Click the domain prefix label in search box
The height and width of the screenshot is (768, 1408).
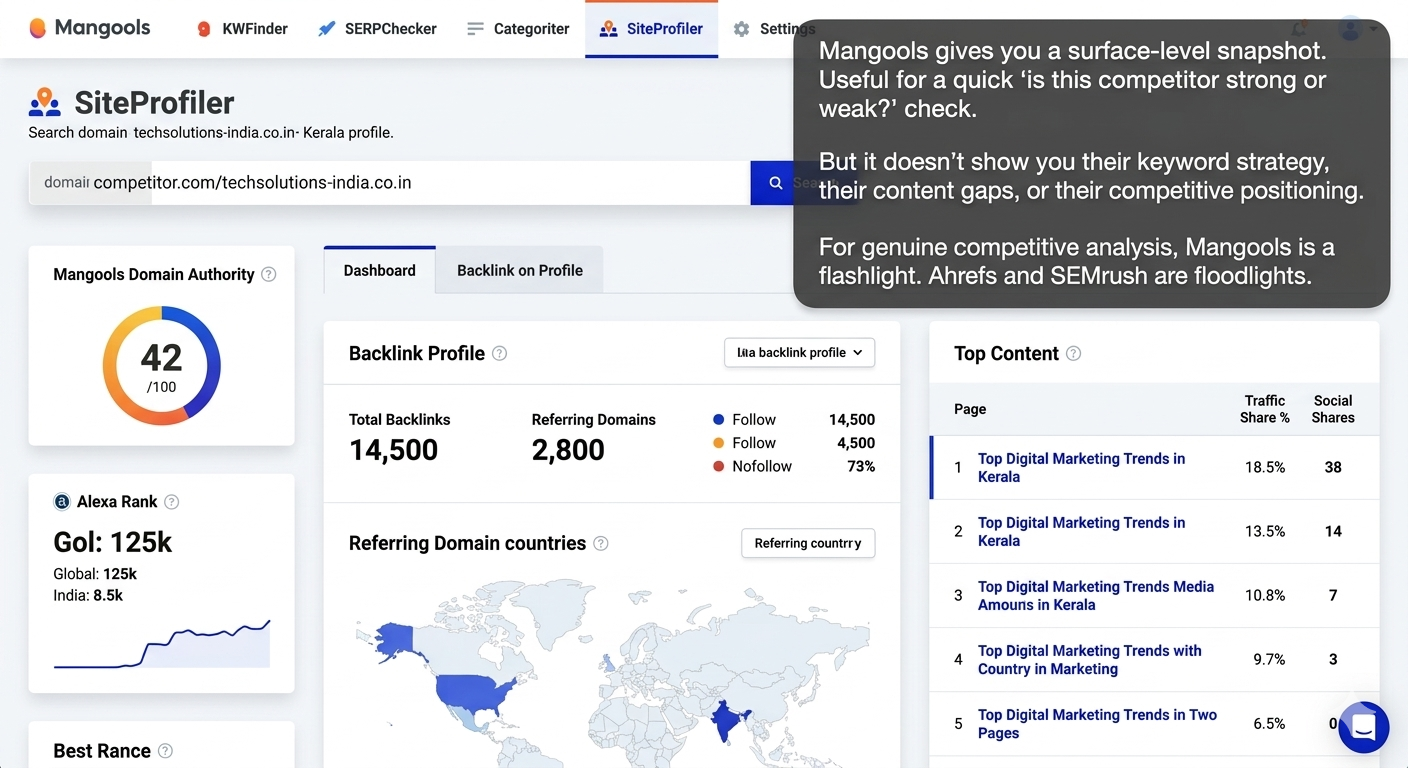click(x=66, y=183)
